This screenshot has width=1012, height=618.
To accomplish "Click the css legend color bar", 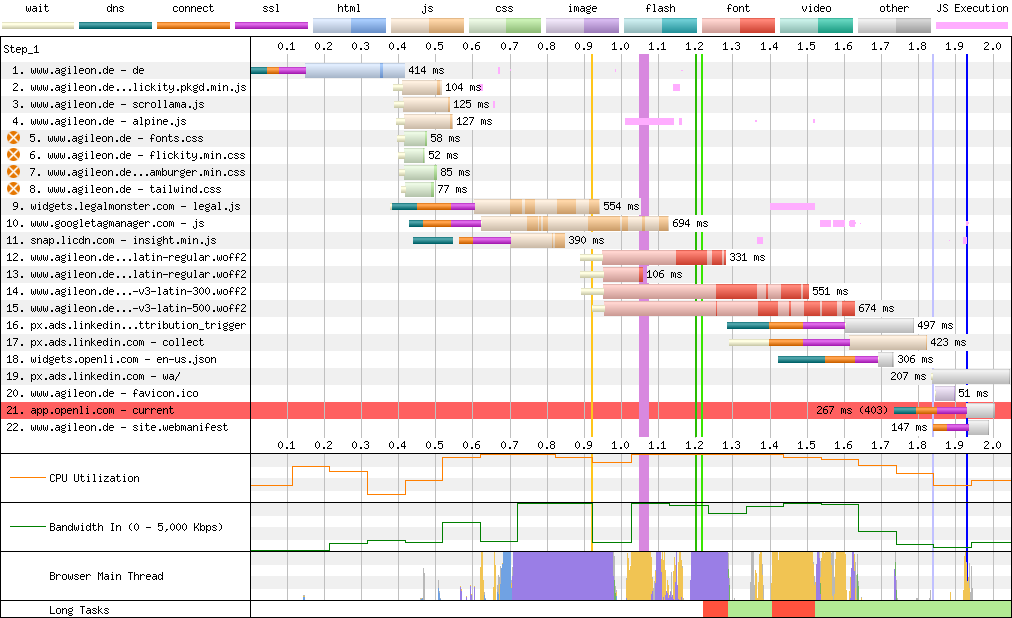I will 505,26.
